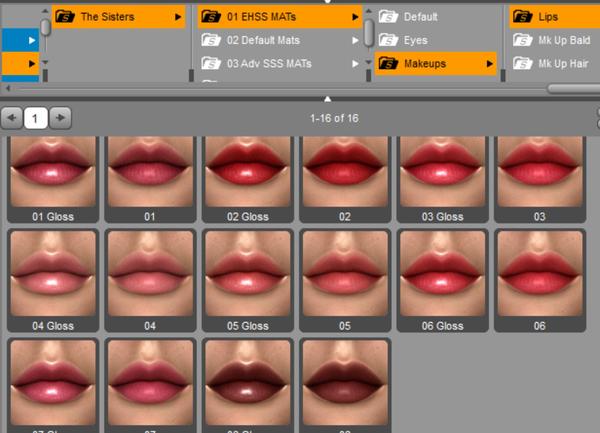
Task: Click the Mk Up Bald folder icon
Action: tap(522, 40)
